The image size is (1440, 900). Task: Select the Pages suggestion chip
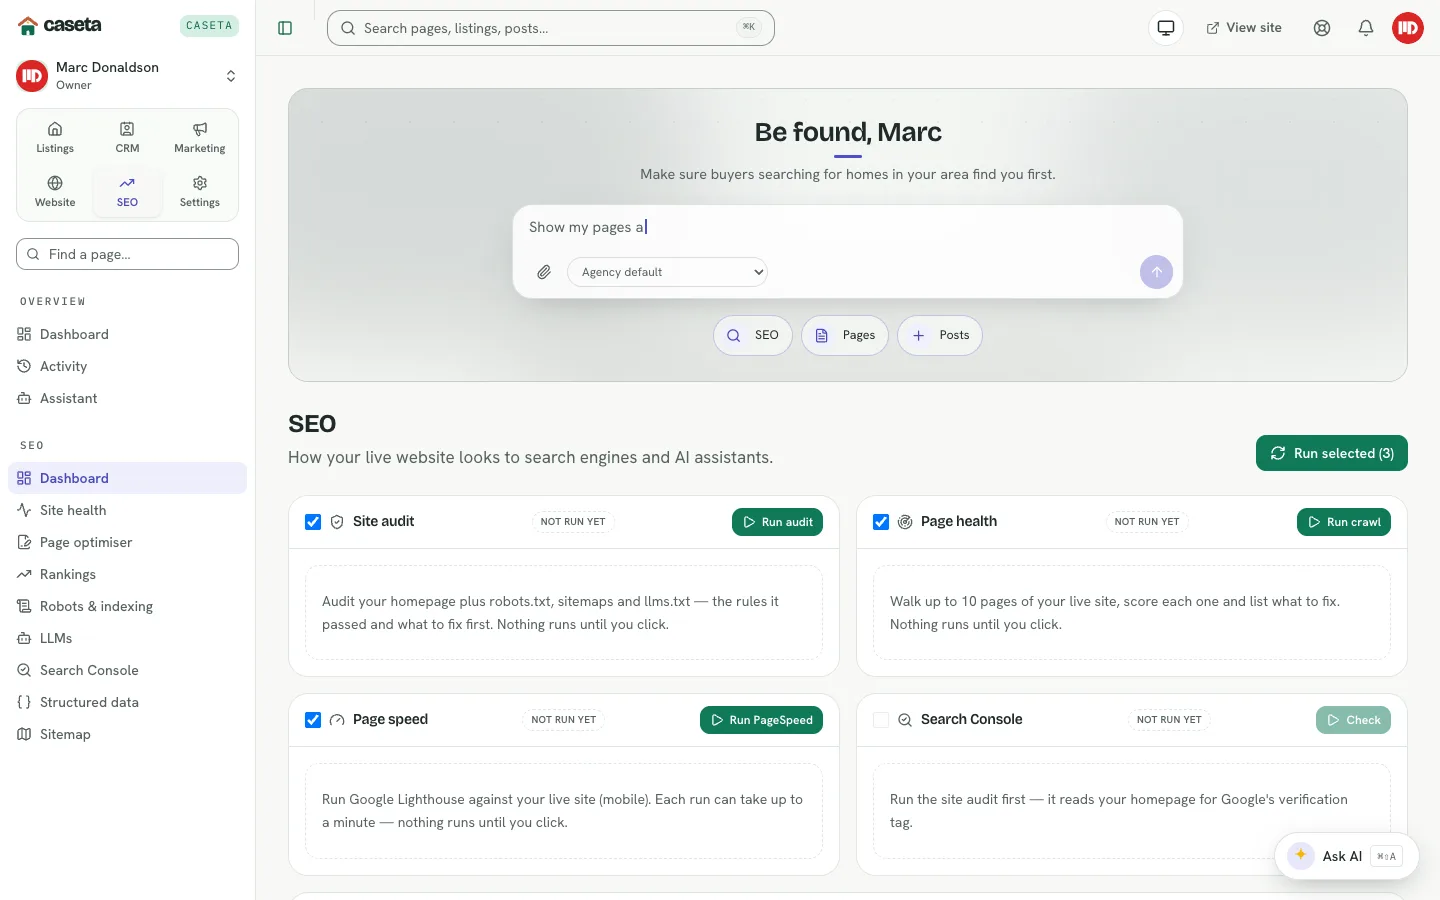point(845,335)
